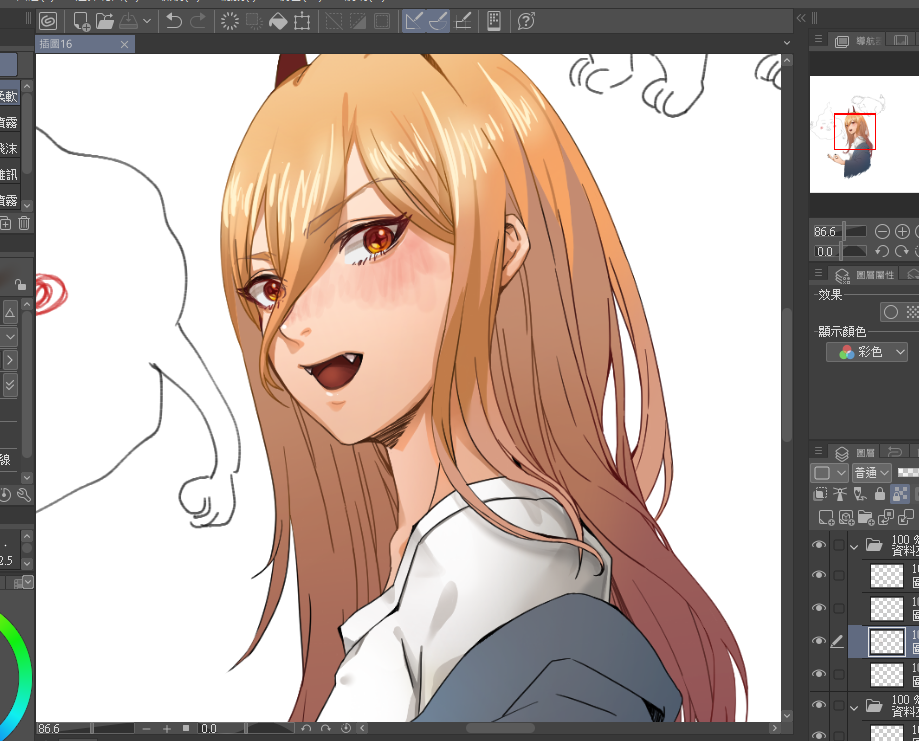Tick the top folder's lock checkbox
The width and height of the screenshot is (919, 741).
click(839, 545)
